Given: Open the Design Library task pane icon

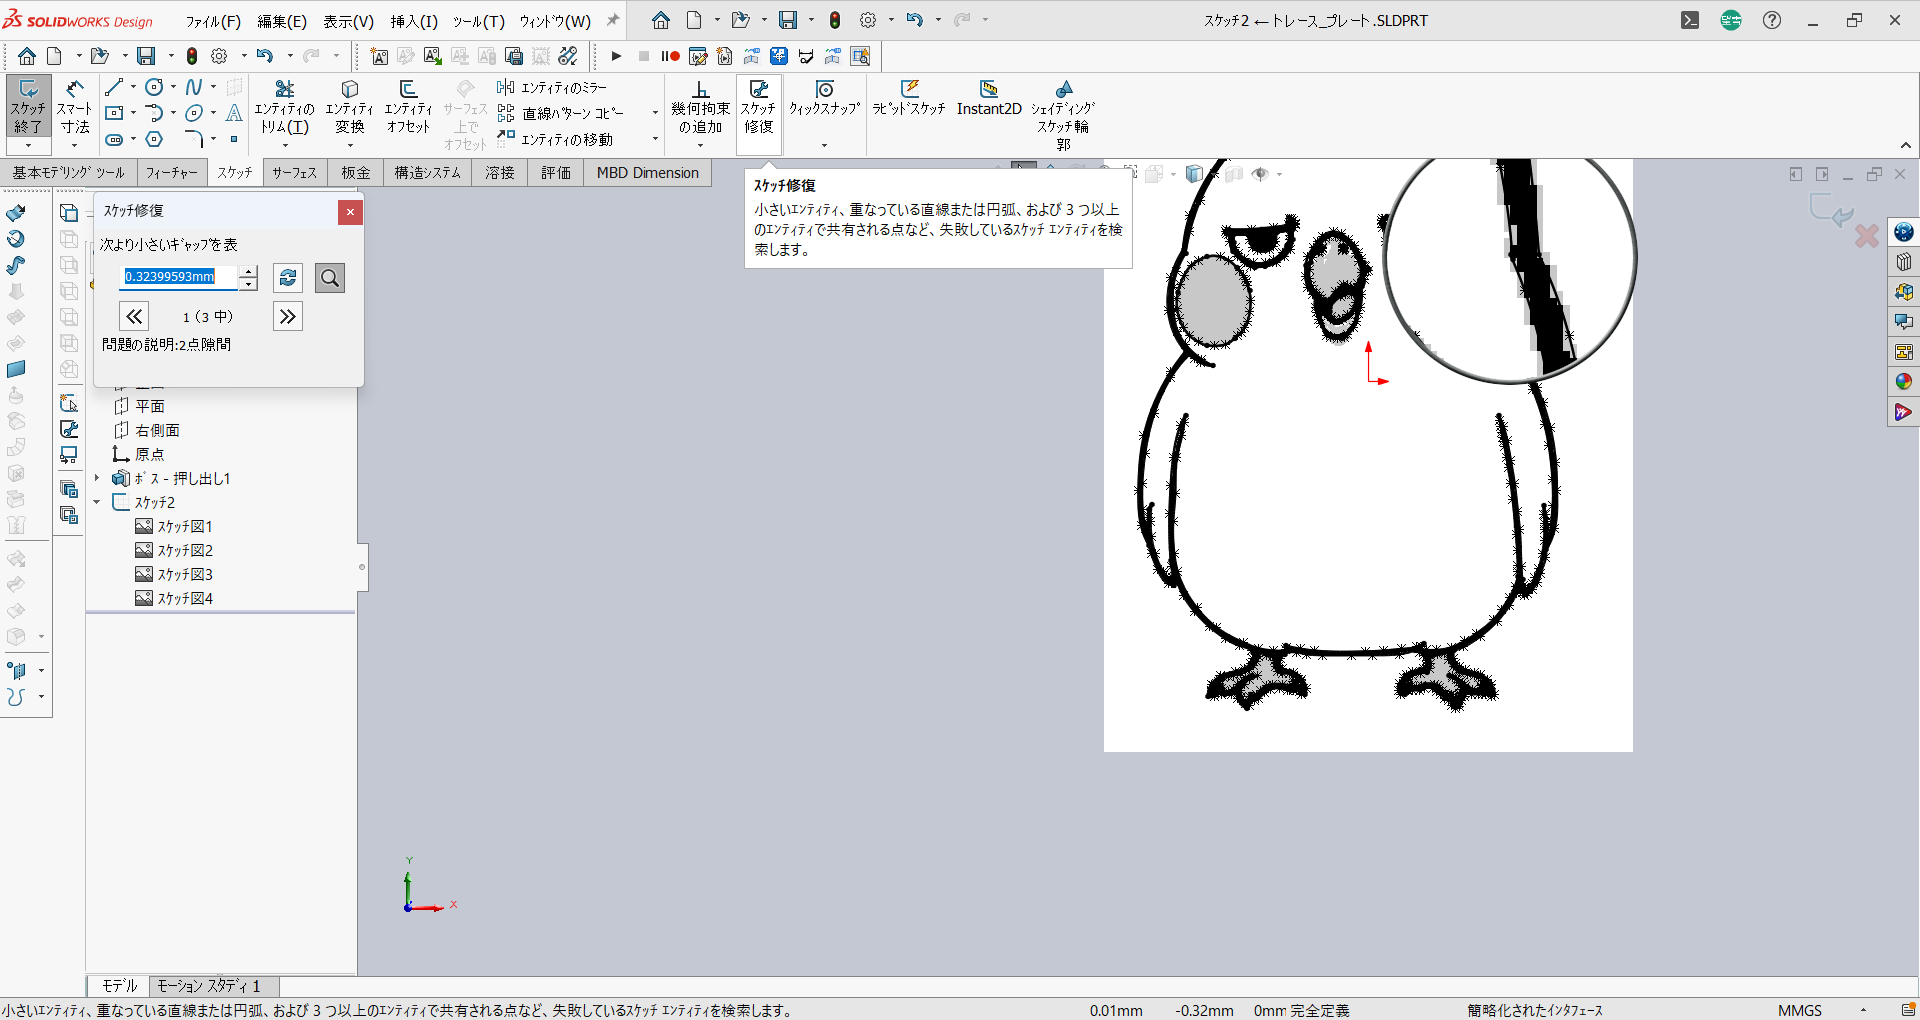Looking at the screenshot, I should pos(1904,262).
